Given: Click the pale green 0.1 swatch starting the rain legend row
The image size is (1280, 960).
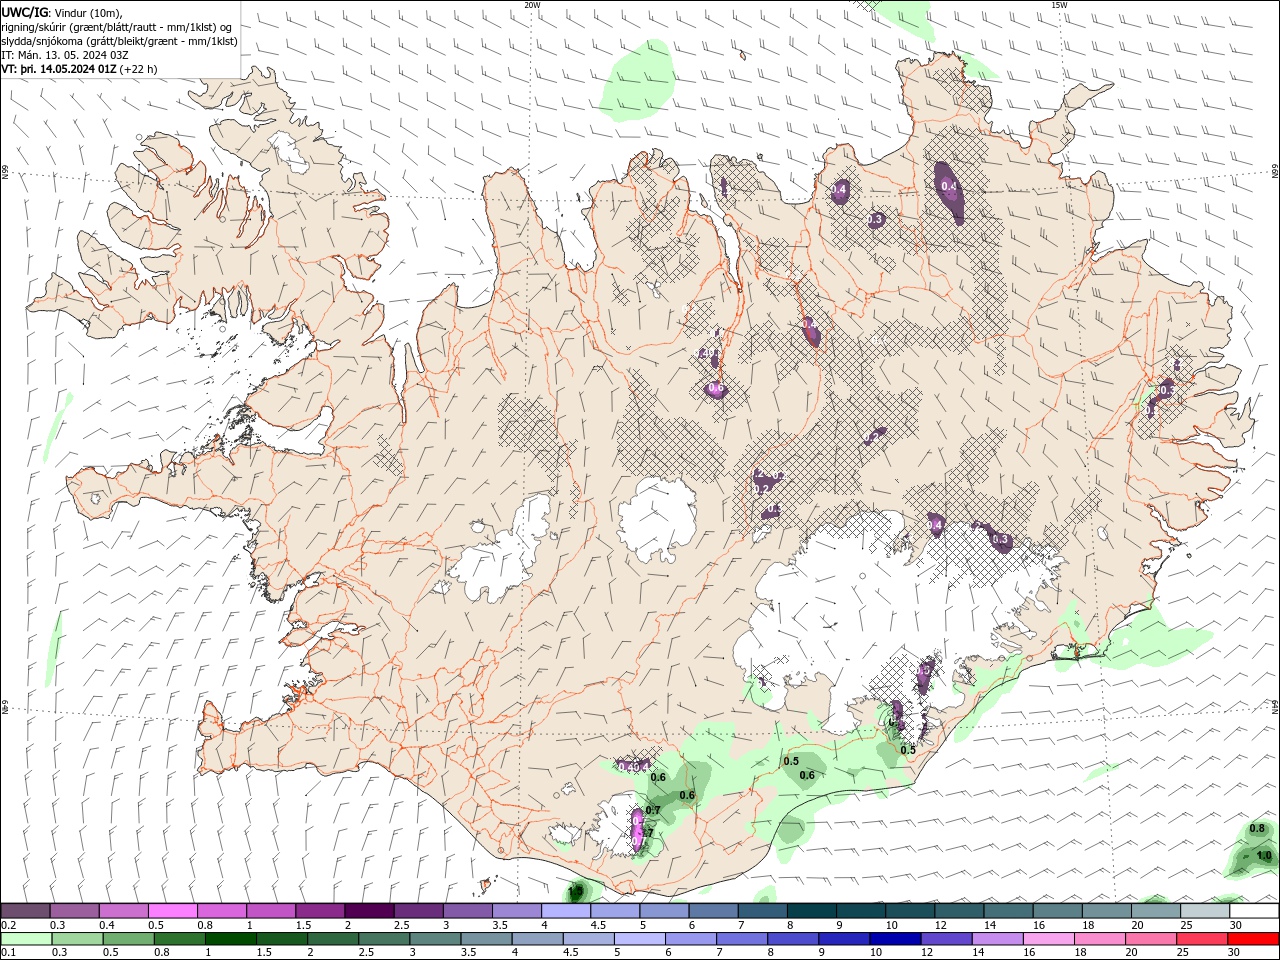Looking at the screenshot, I should point(26,939).
